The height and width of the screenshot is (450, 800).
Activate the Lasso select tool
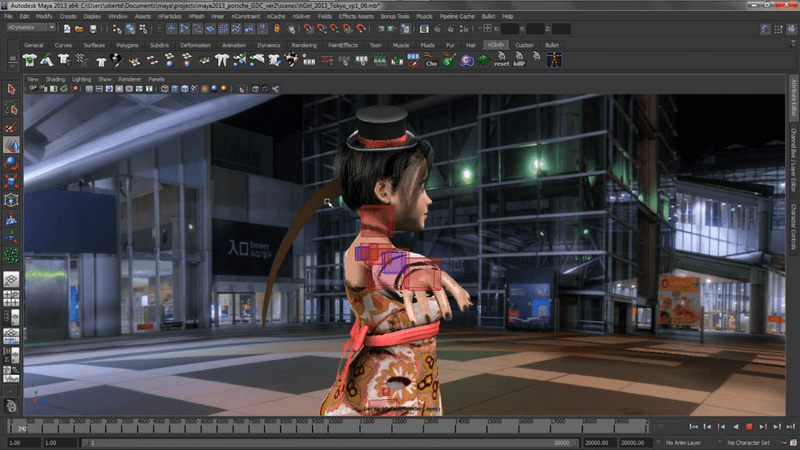[x=11, y=109]
